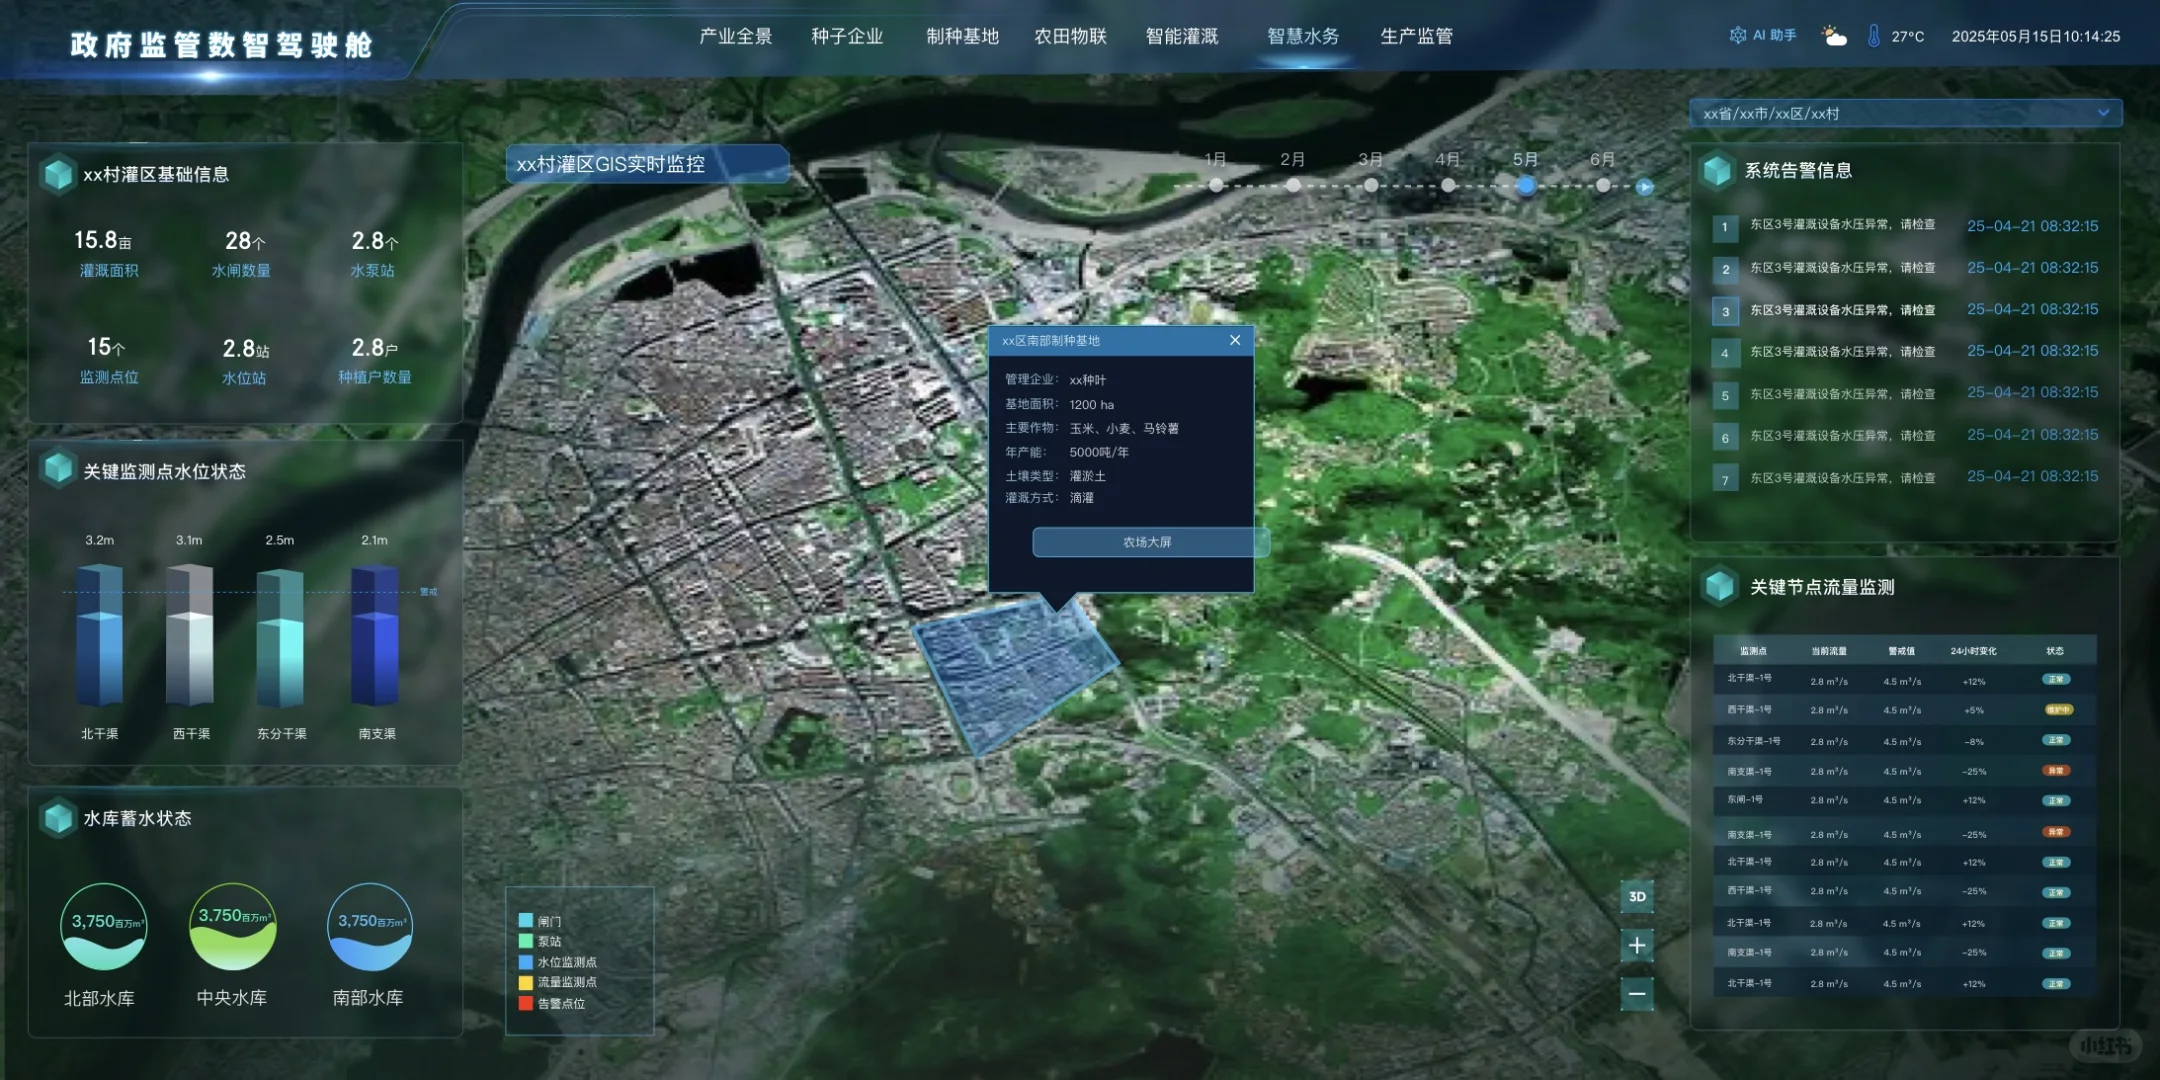Toggle the 3D map view
This screenshot has height=1080, width=2160.
pyautogui.click(x=1637, y=896)
